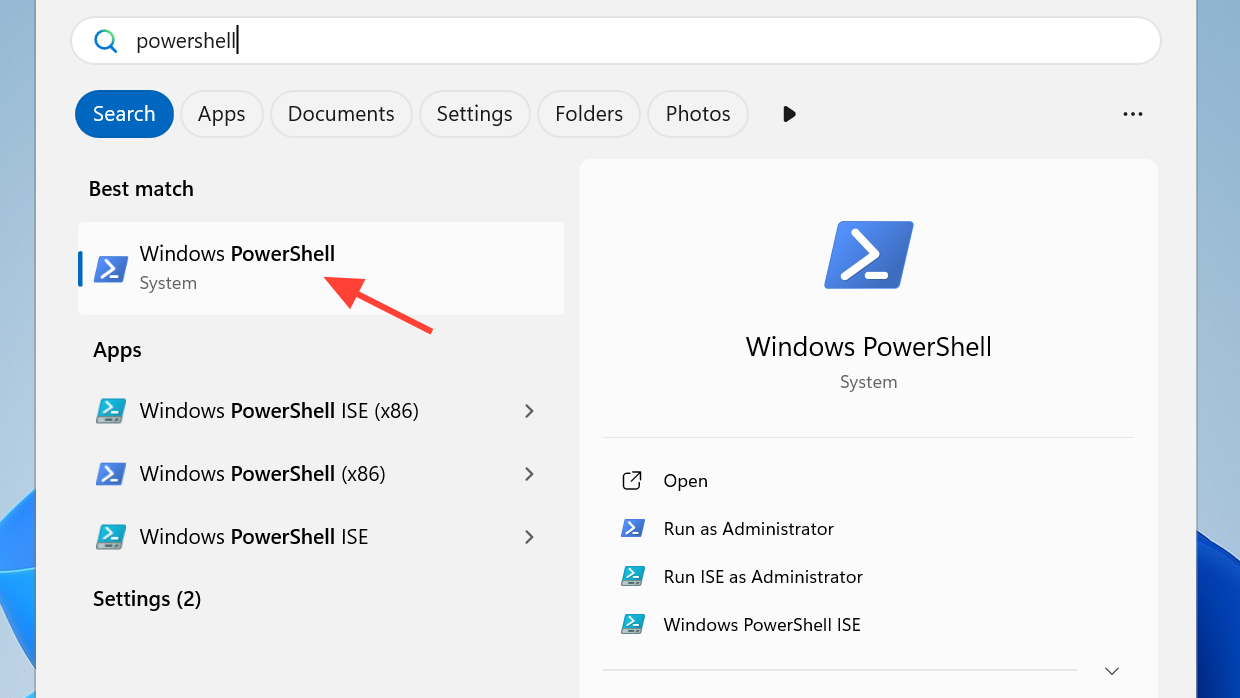Image resolution: width=1240 pixels, height=698 pixels.
Task: Click the Windows PowerShell ISE (x86) icon
Action: click(110, 411)
